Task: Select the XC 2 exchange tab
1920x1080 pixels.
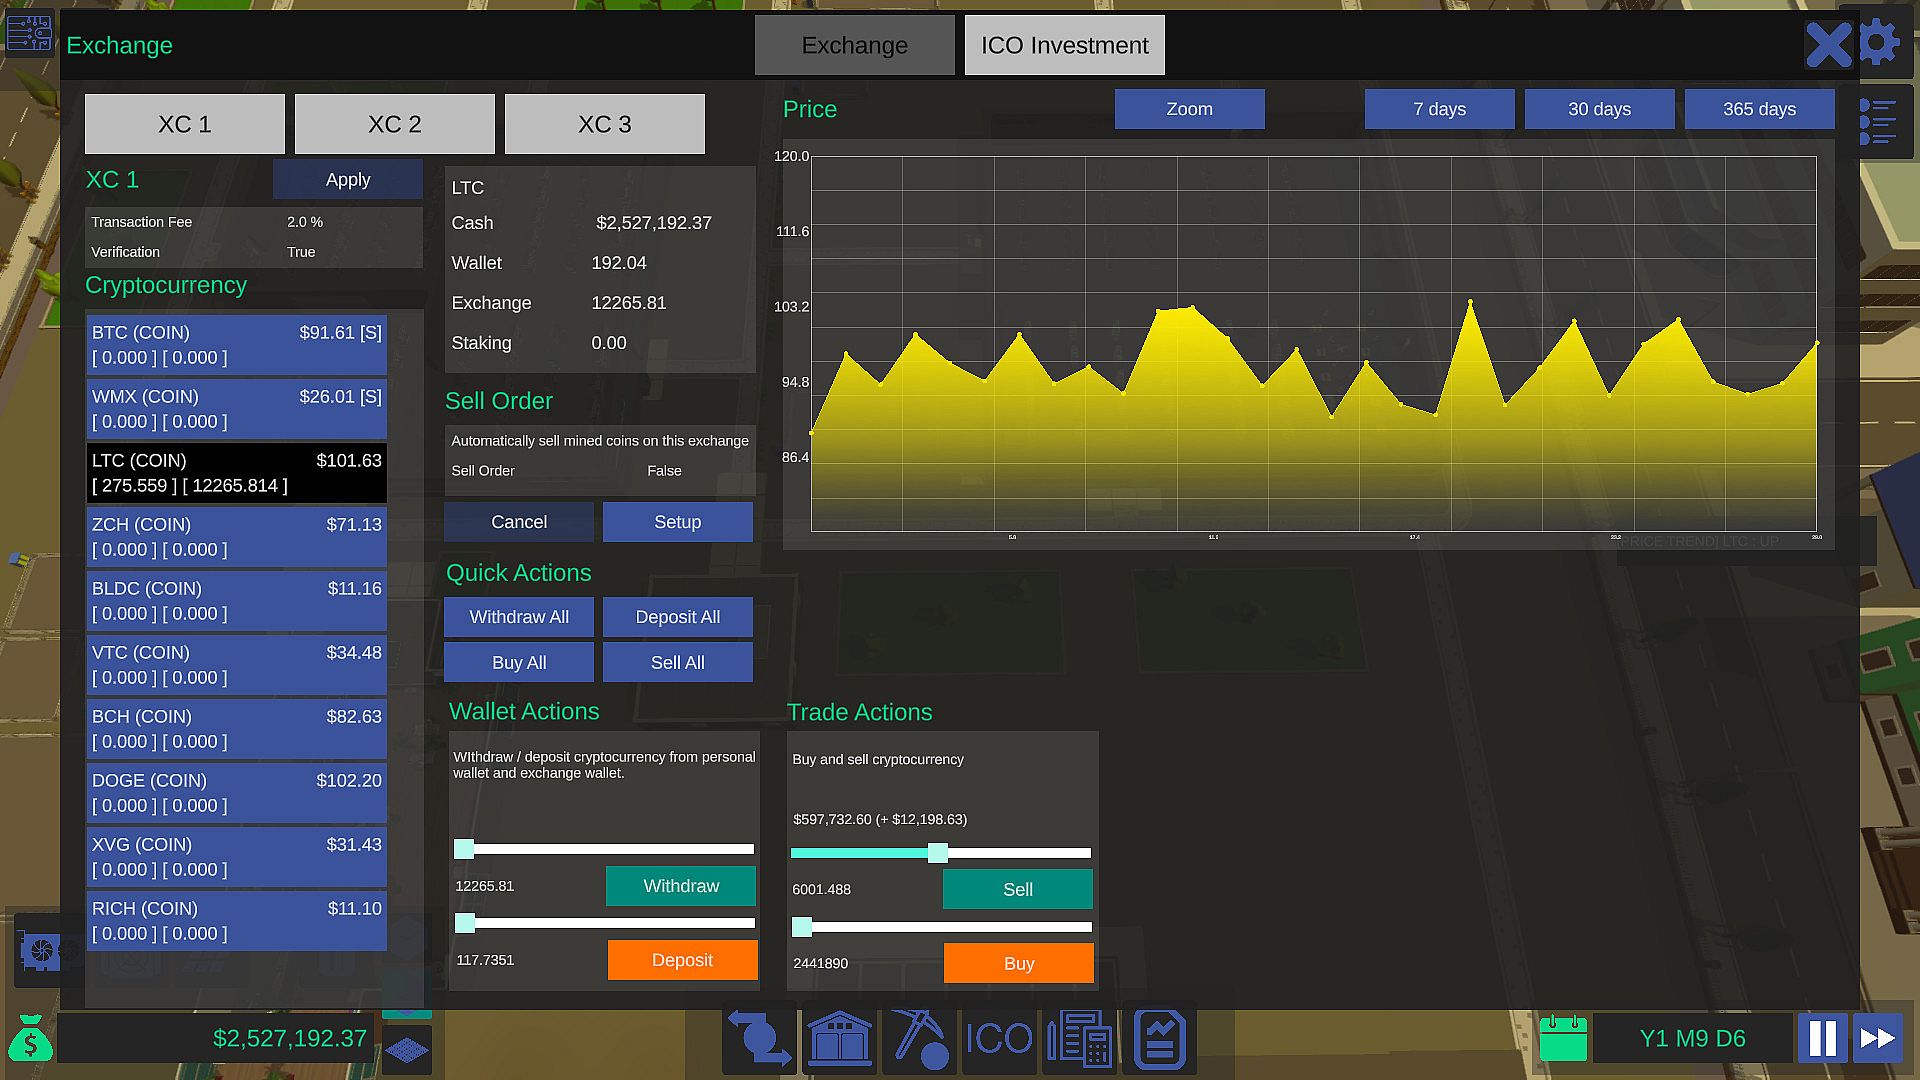Action: [394, 124]
